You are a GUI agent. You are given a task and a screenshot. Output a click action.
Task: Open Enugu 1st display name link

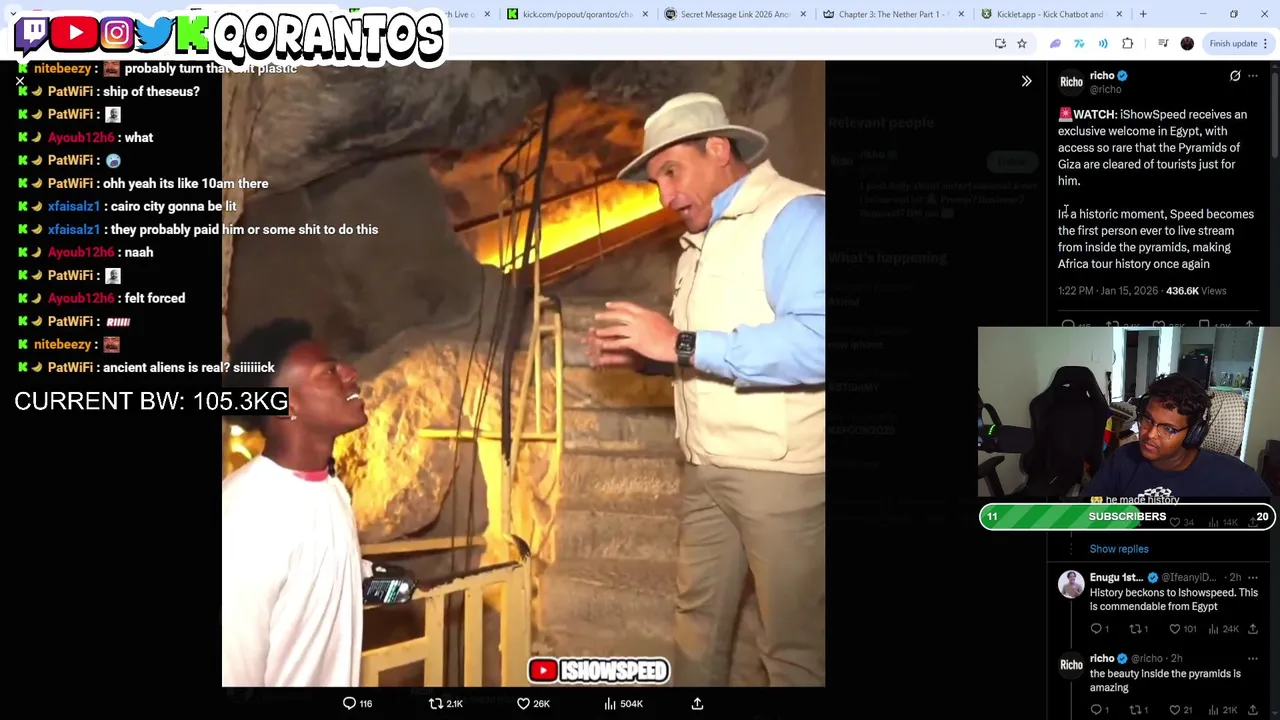pos(1116,577)
